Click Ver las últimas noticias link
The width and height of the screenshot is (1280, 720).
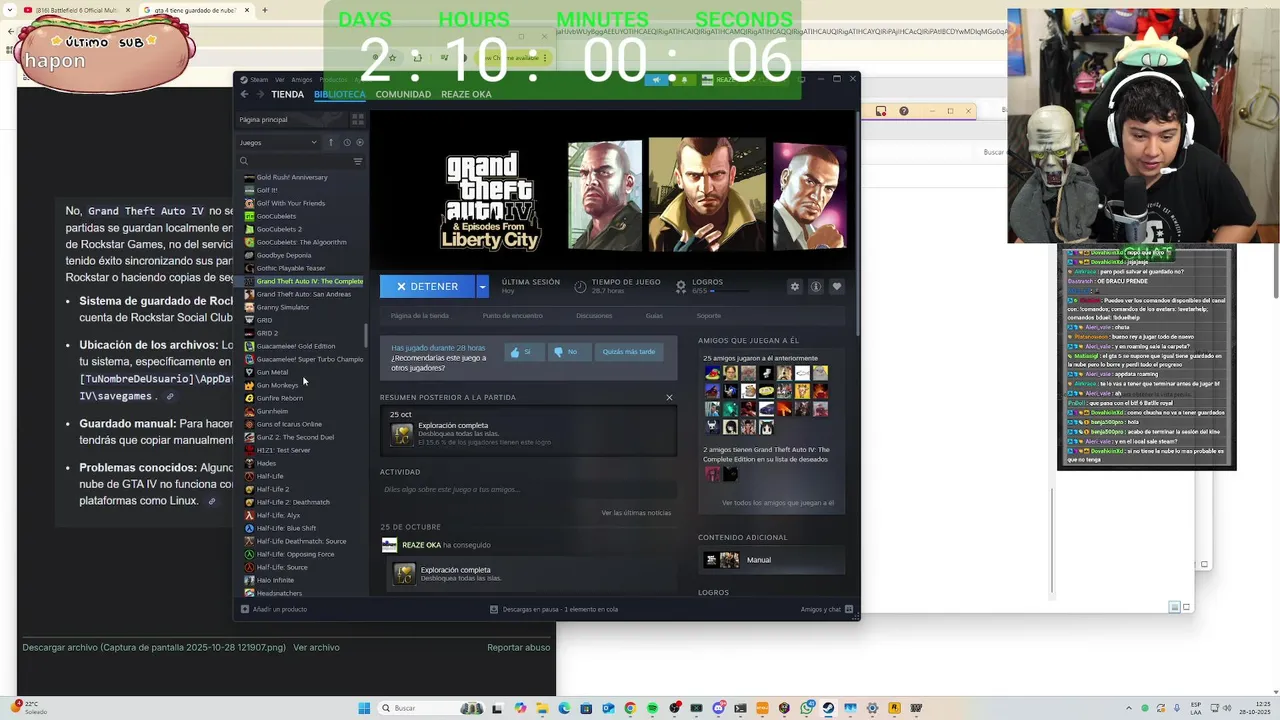coord(636,513)
